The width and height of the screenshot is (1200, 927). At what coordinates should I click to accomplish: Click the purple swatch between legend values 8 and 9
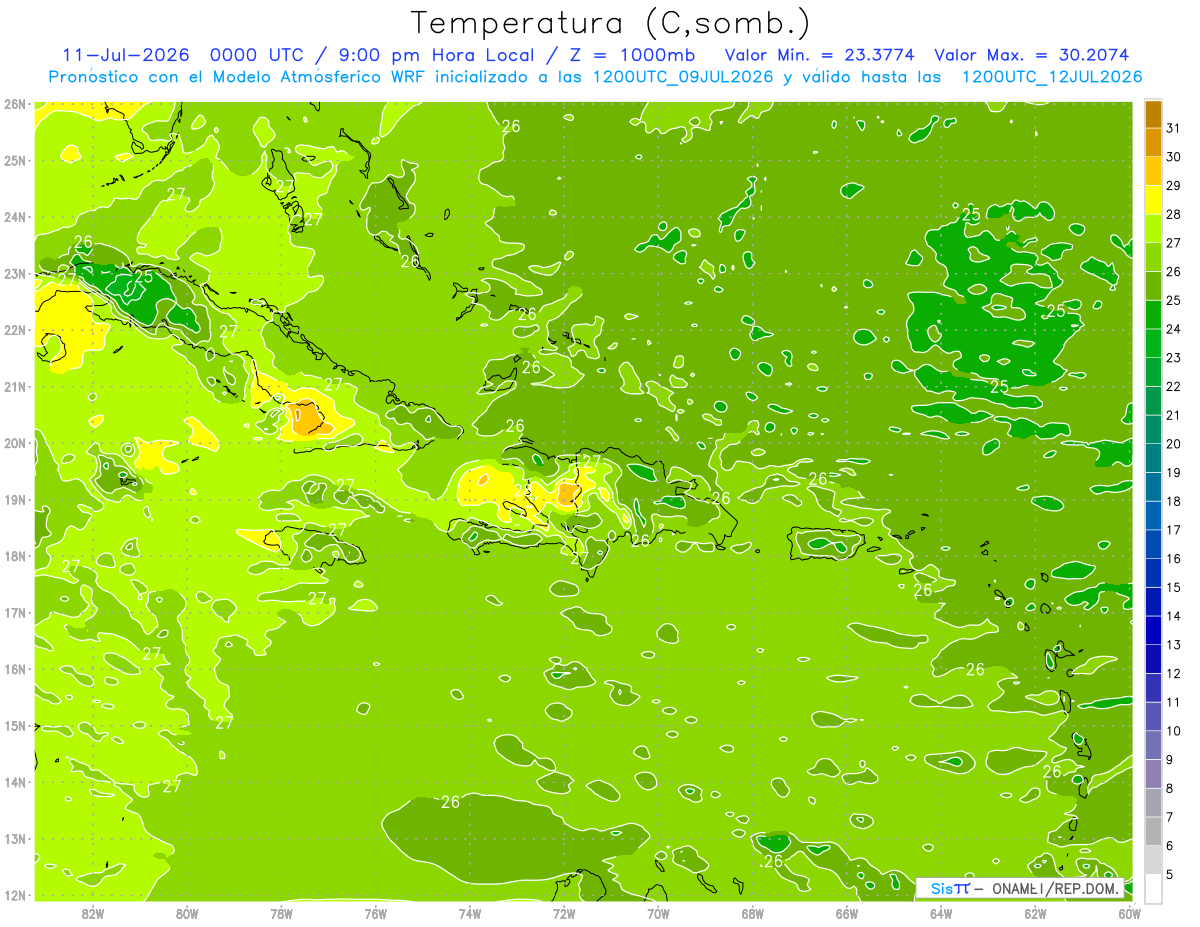(1153, 773)
